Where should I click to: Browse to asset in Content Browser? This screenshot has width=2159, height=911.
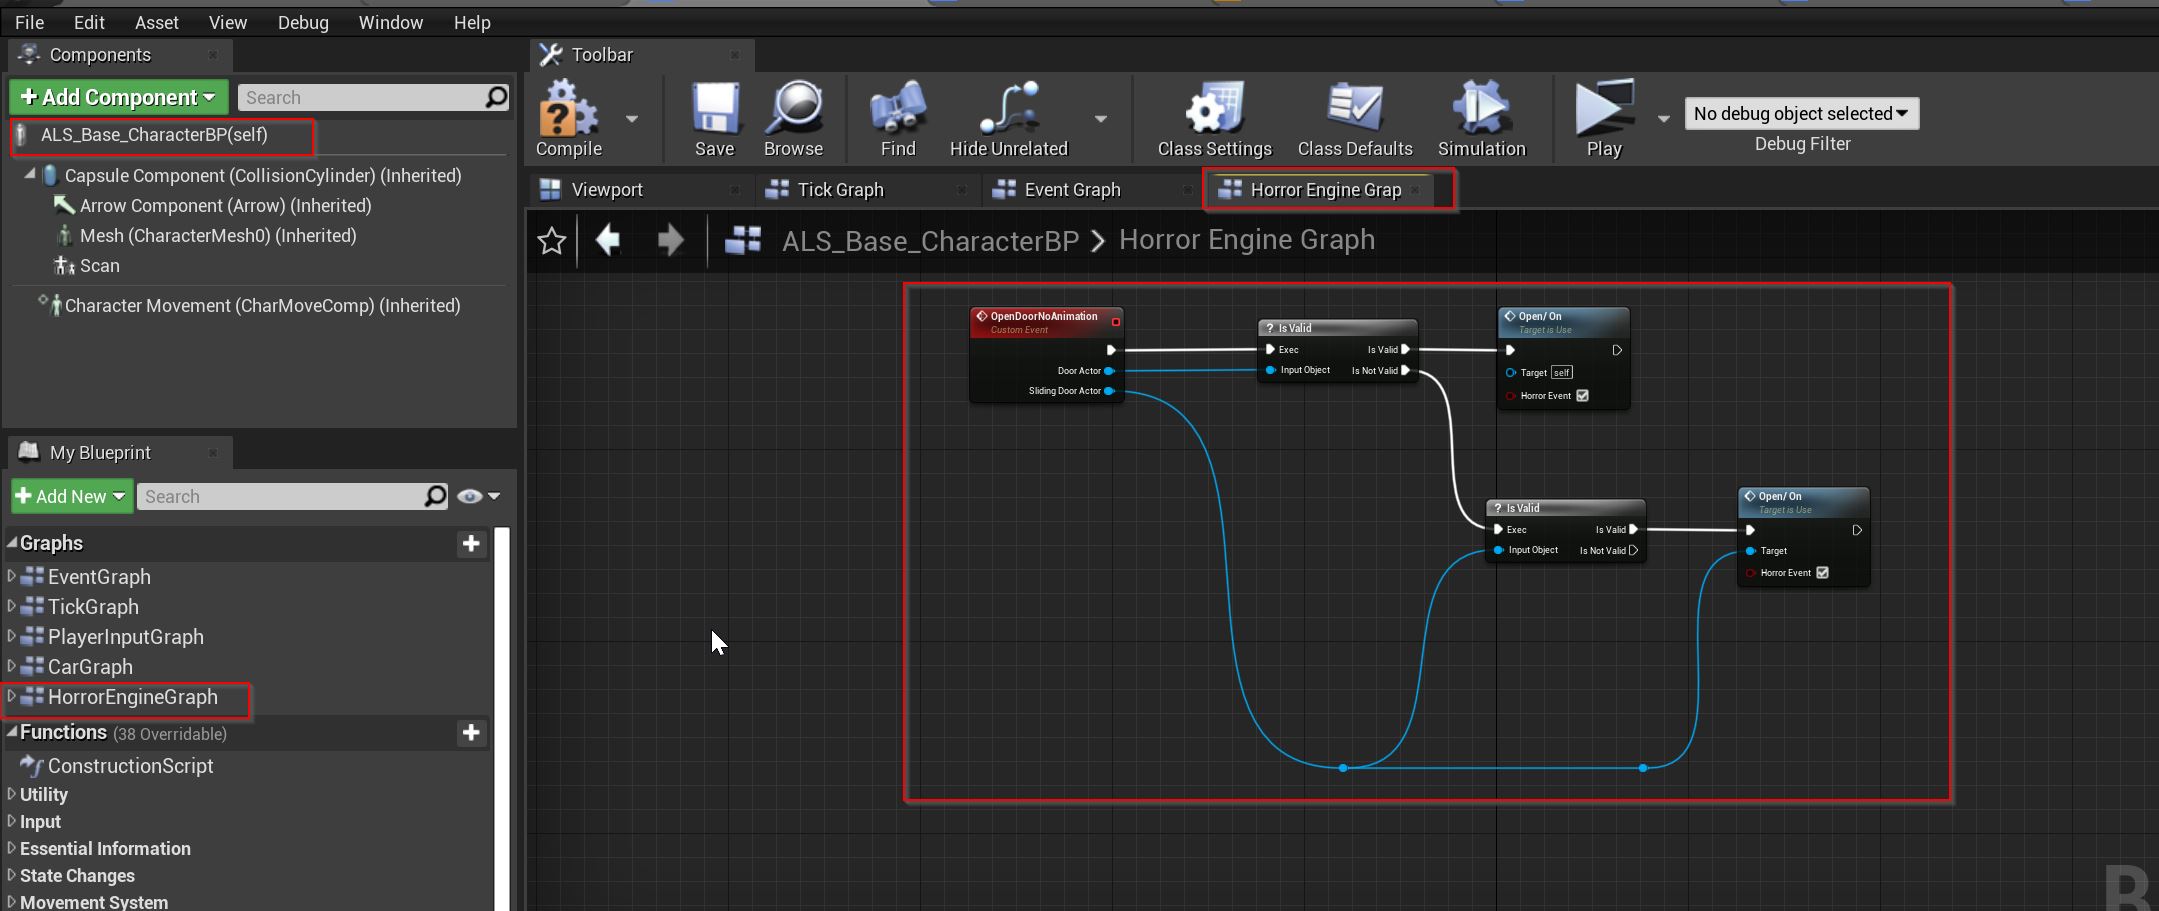[793, 119]
